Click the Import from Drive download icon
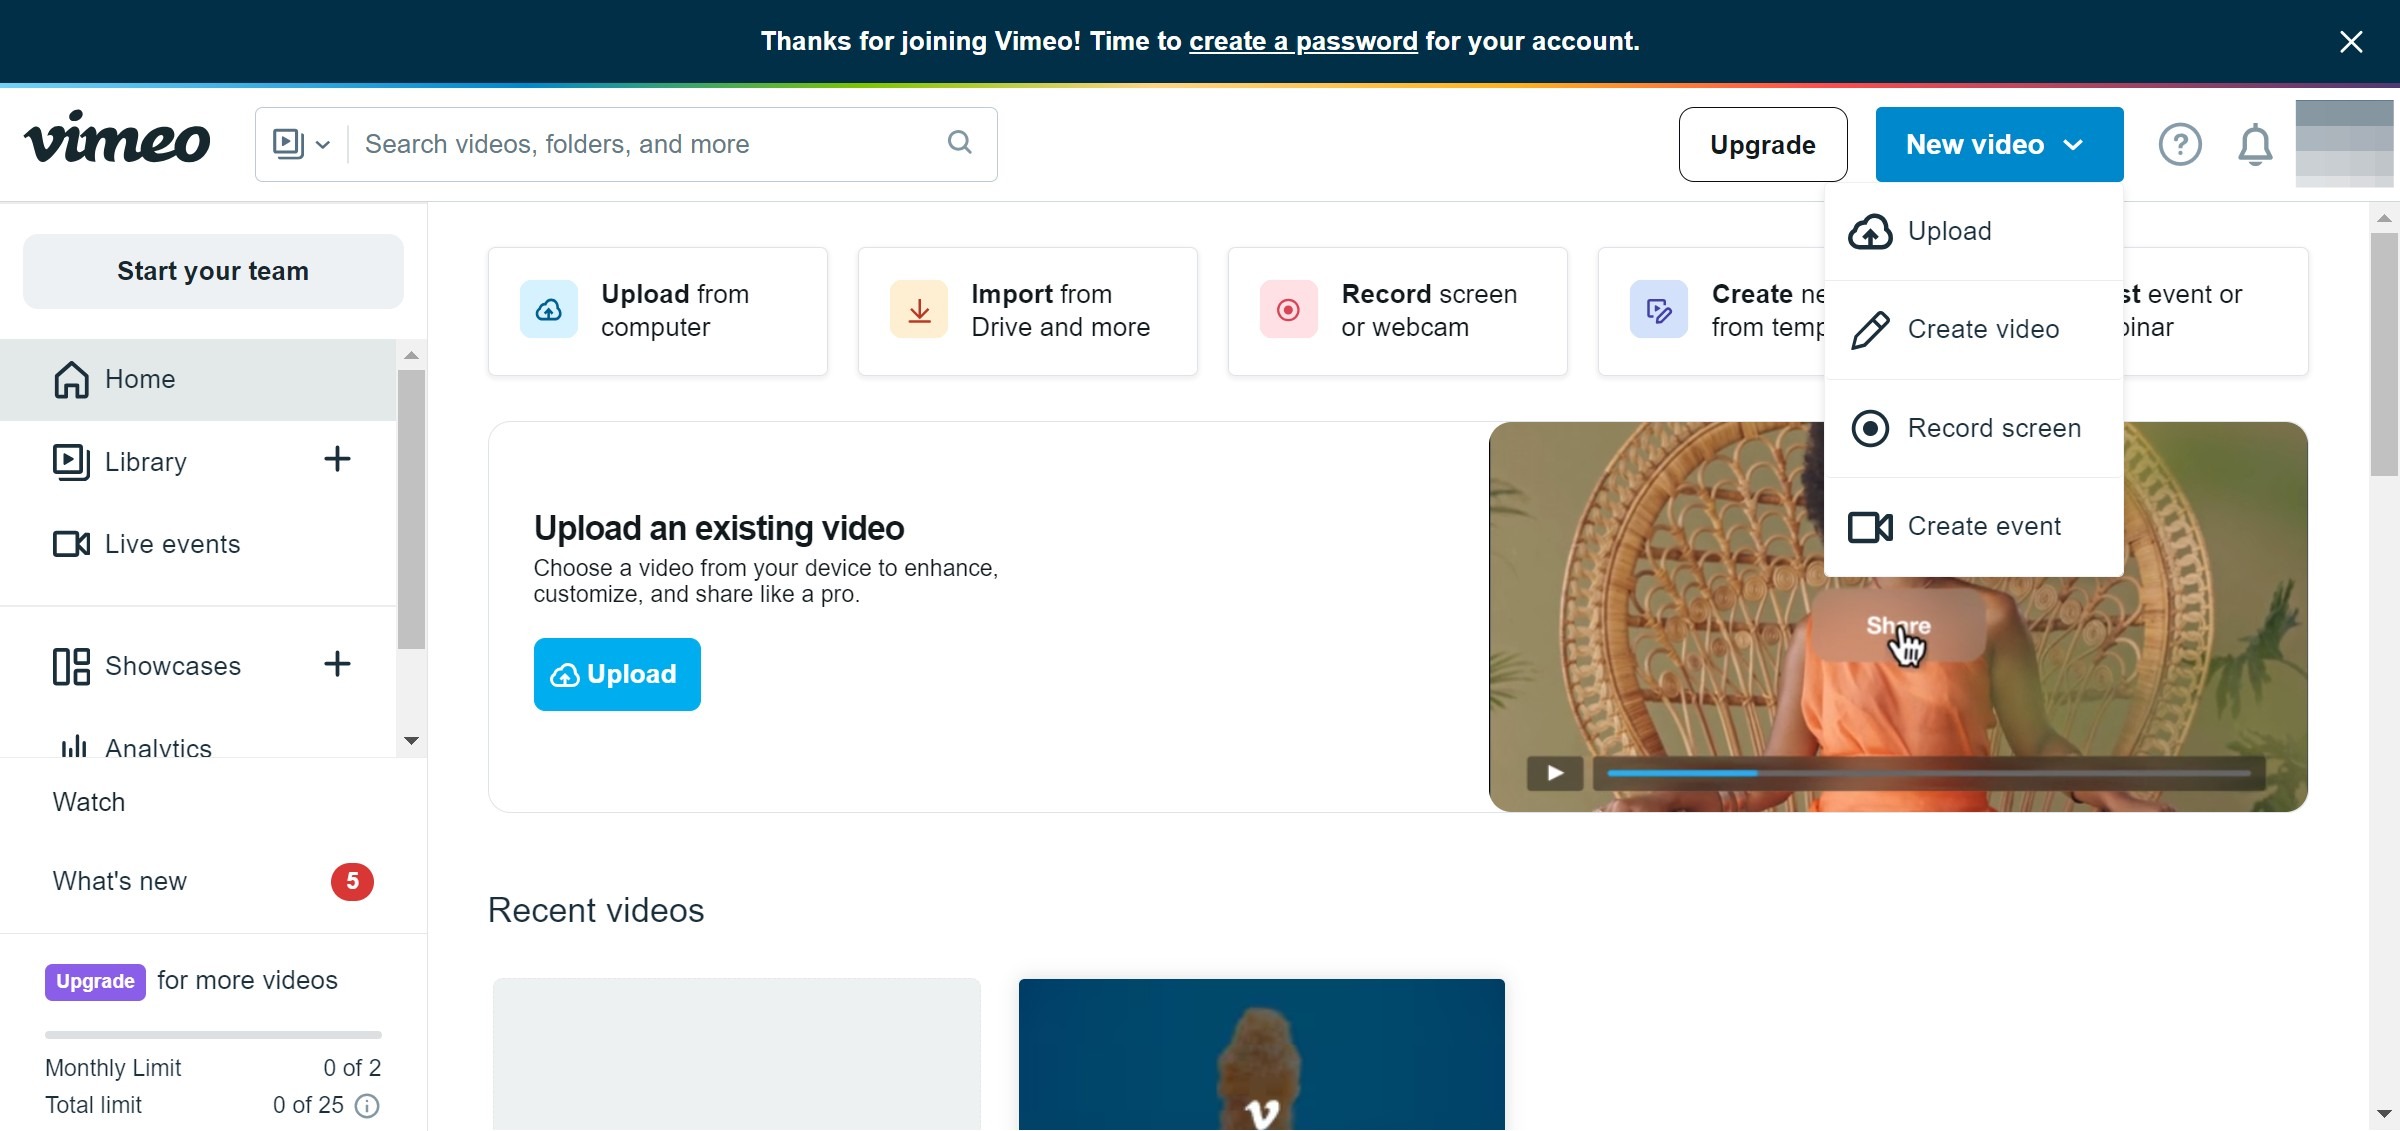 click(x=918, y=310)
